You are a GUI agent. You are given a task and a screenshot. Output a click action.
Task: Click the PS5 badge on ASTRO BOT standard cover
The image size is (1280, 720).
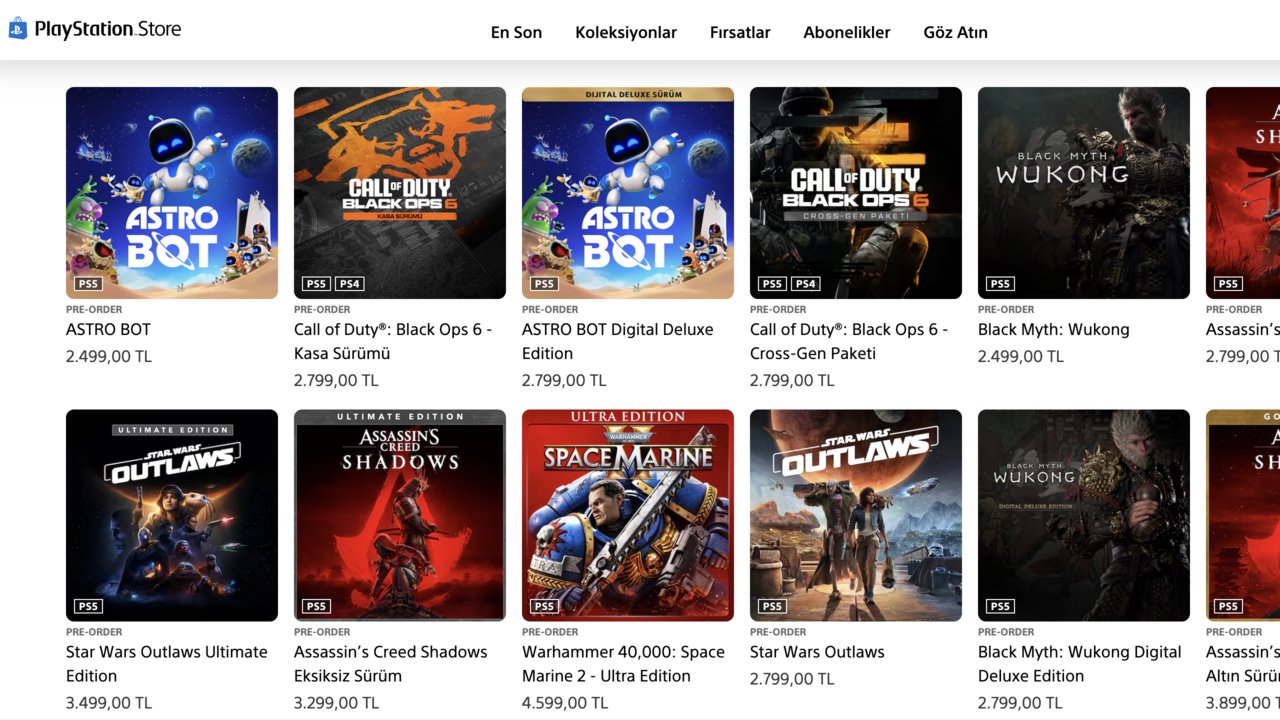(88, 284)
